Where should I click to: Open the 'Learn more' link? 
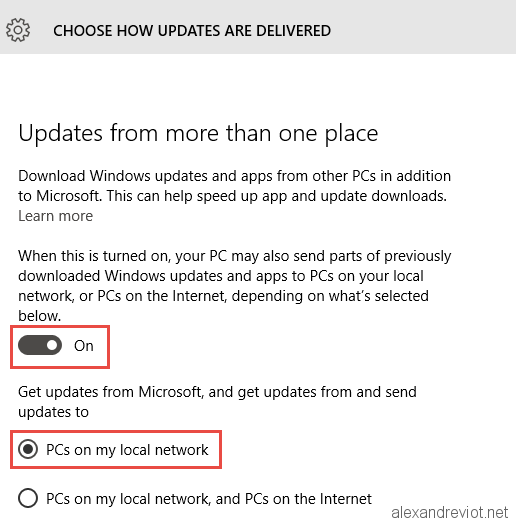coord(55,216)
